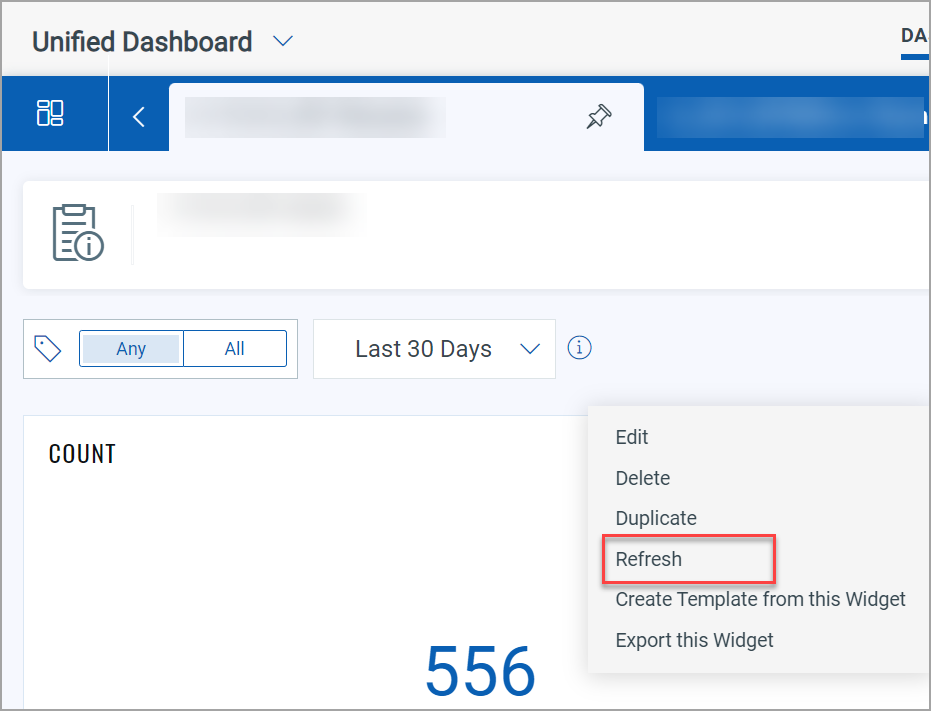Go back with the left chevron arrow

click(x=139, y=116)
